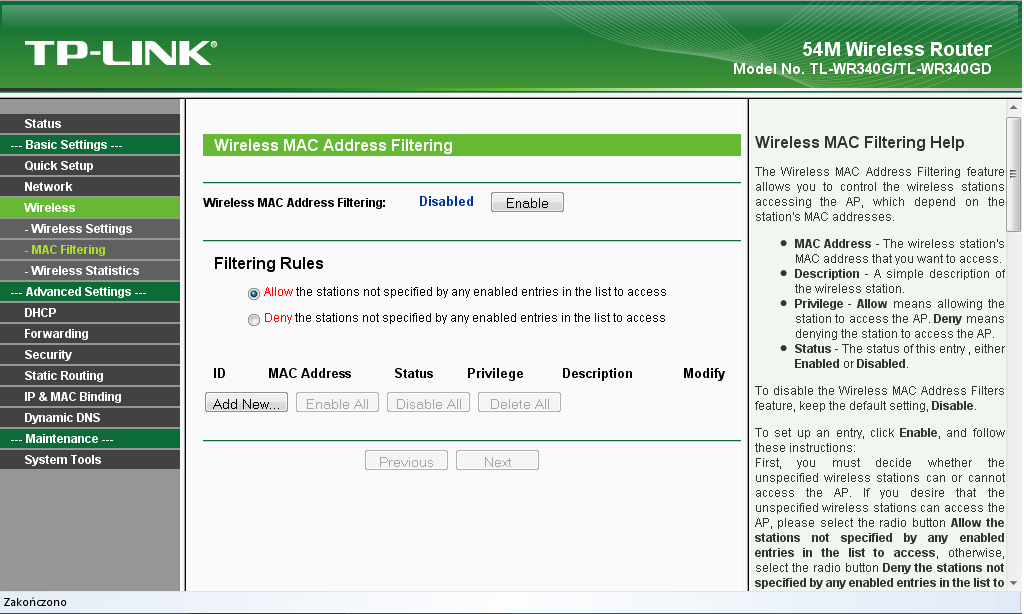Click the Filtering Rules heading
The image size is (1024, 614).
pos(268,263)
